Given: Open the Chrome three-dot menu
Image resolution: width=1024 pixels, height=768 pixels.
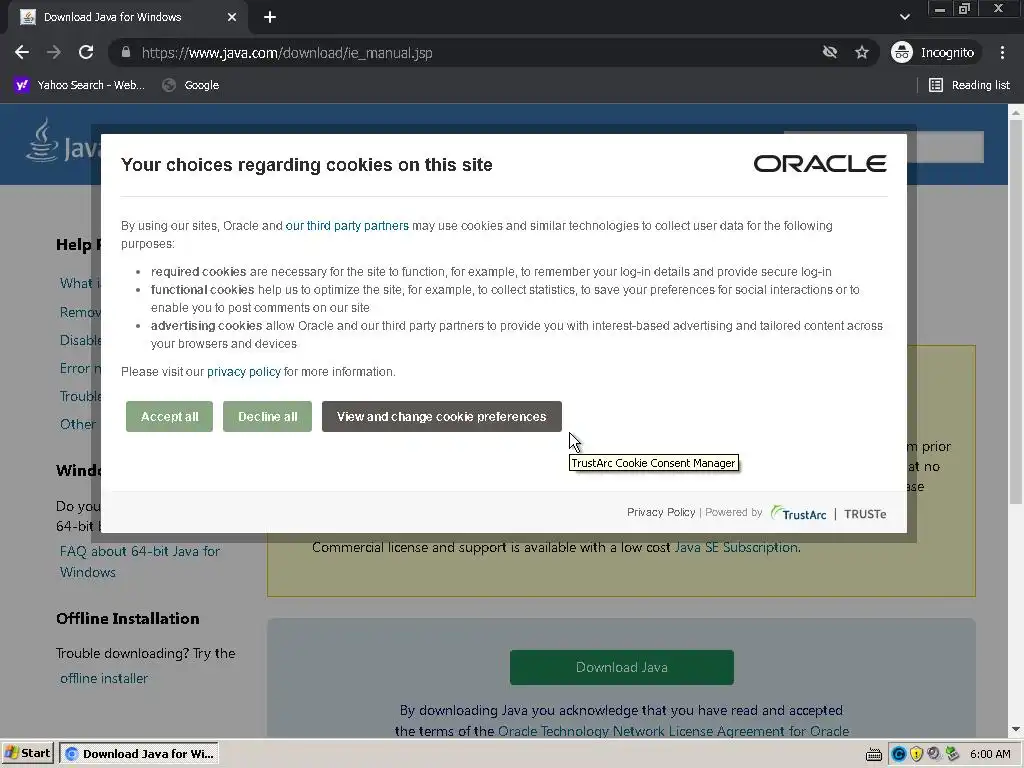Looking at the screenshot, I should [x=1002, y=52].
